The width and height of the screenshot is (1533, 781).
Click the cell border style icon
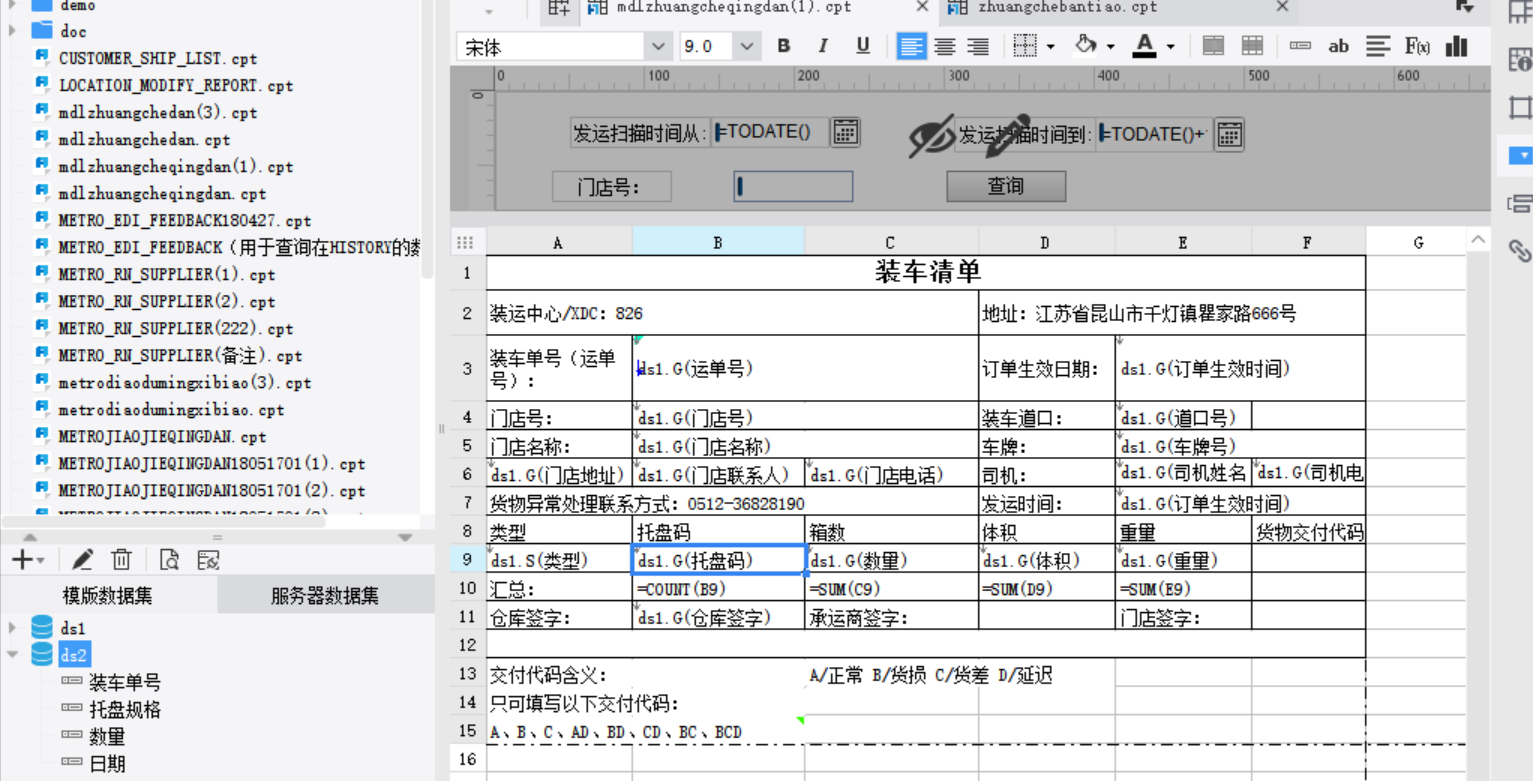click(x=1025, y=46)
